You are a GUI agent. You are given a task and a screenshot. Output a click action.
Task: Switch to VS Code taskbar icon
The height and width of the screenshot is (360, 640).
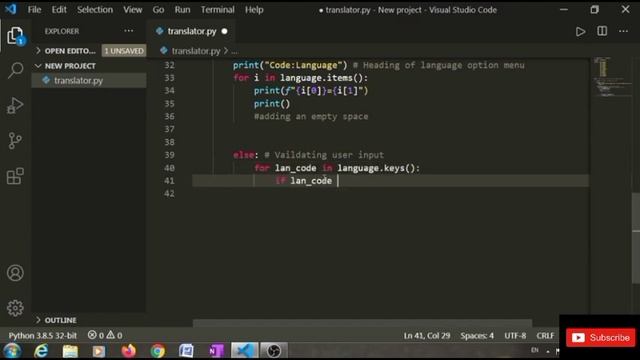click(x=244, y=351)
